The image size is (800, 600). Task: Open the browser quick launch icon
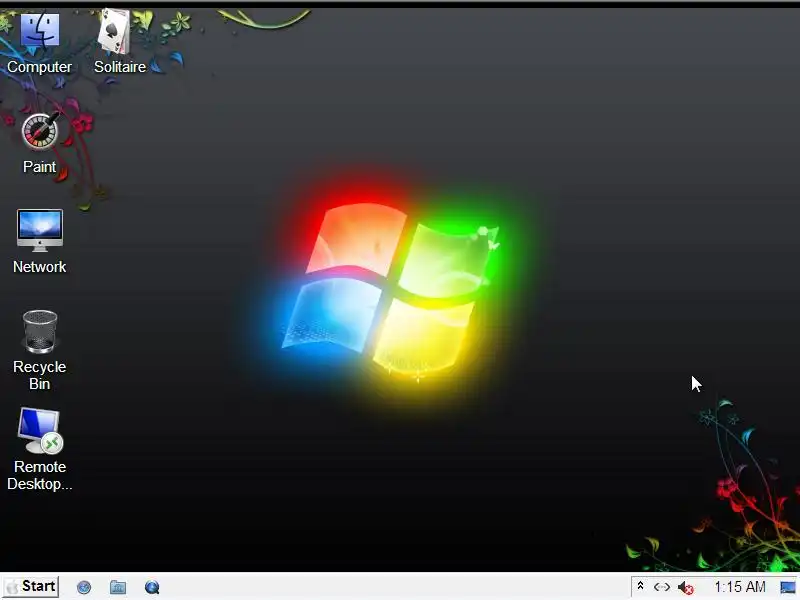(x=84, y=587)
